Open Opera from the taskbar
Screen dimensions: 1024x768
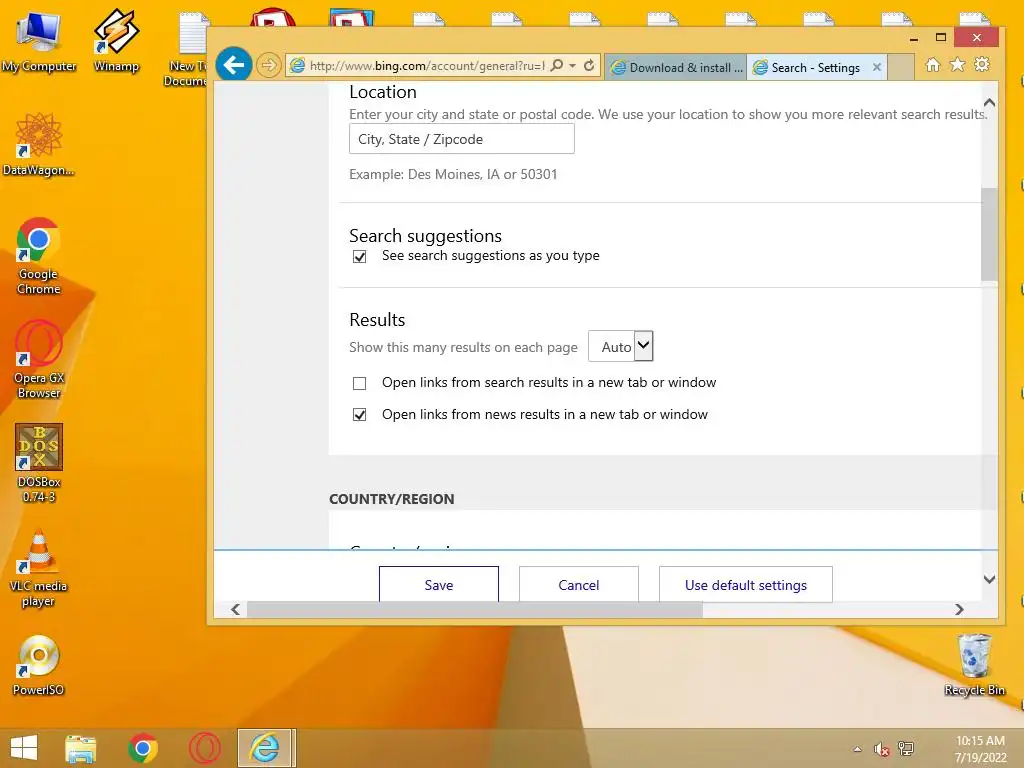[204, 748]
